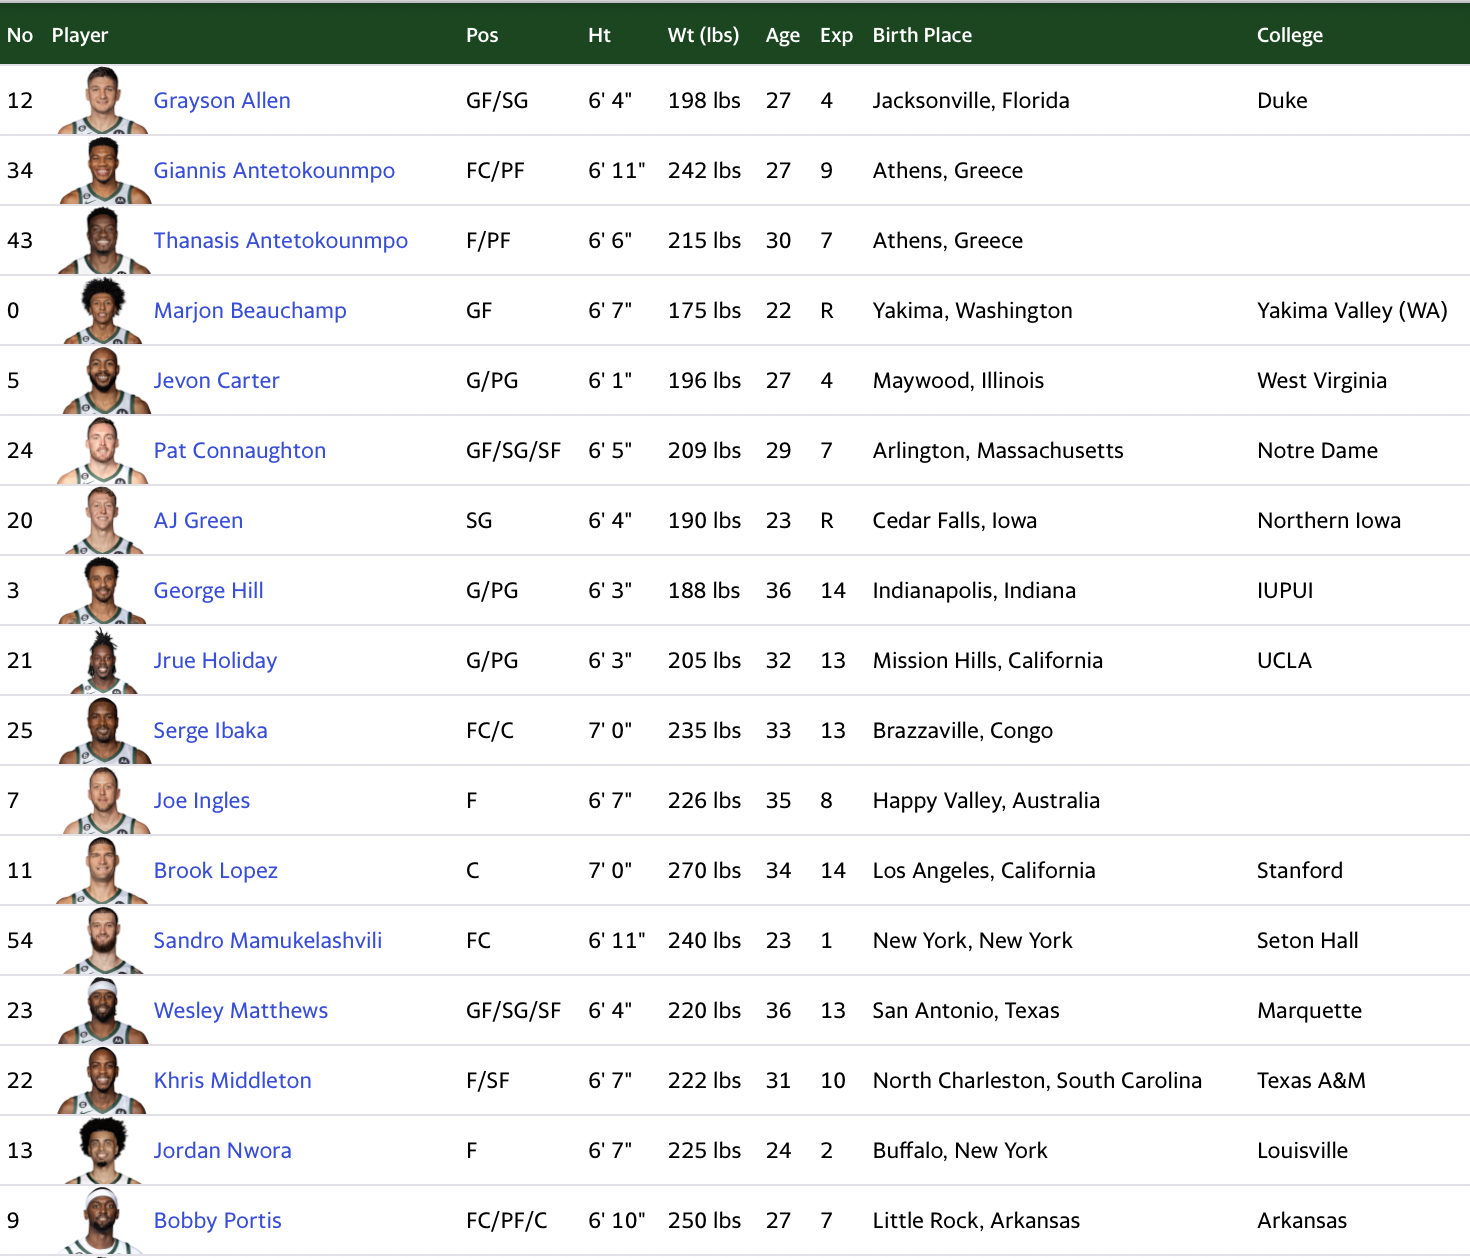Open Brook Lopez's player page

coord(215,870)
